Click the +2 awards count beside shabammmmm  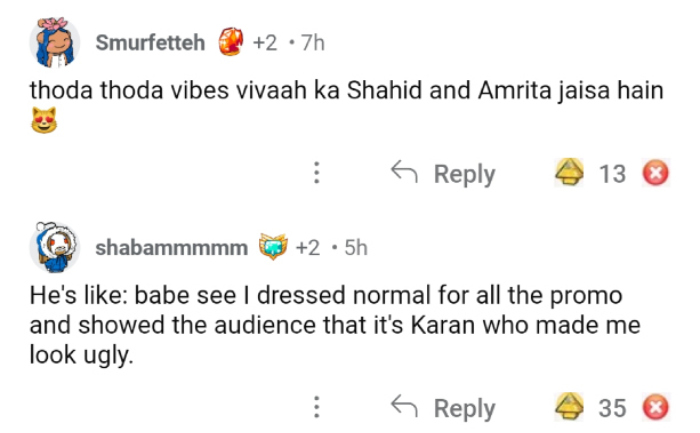pos(308,248)
